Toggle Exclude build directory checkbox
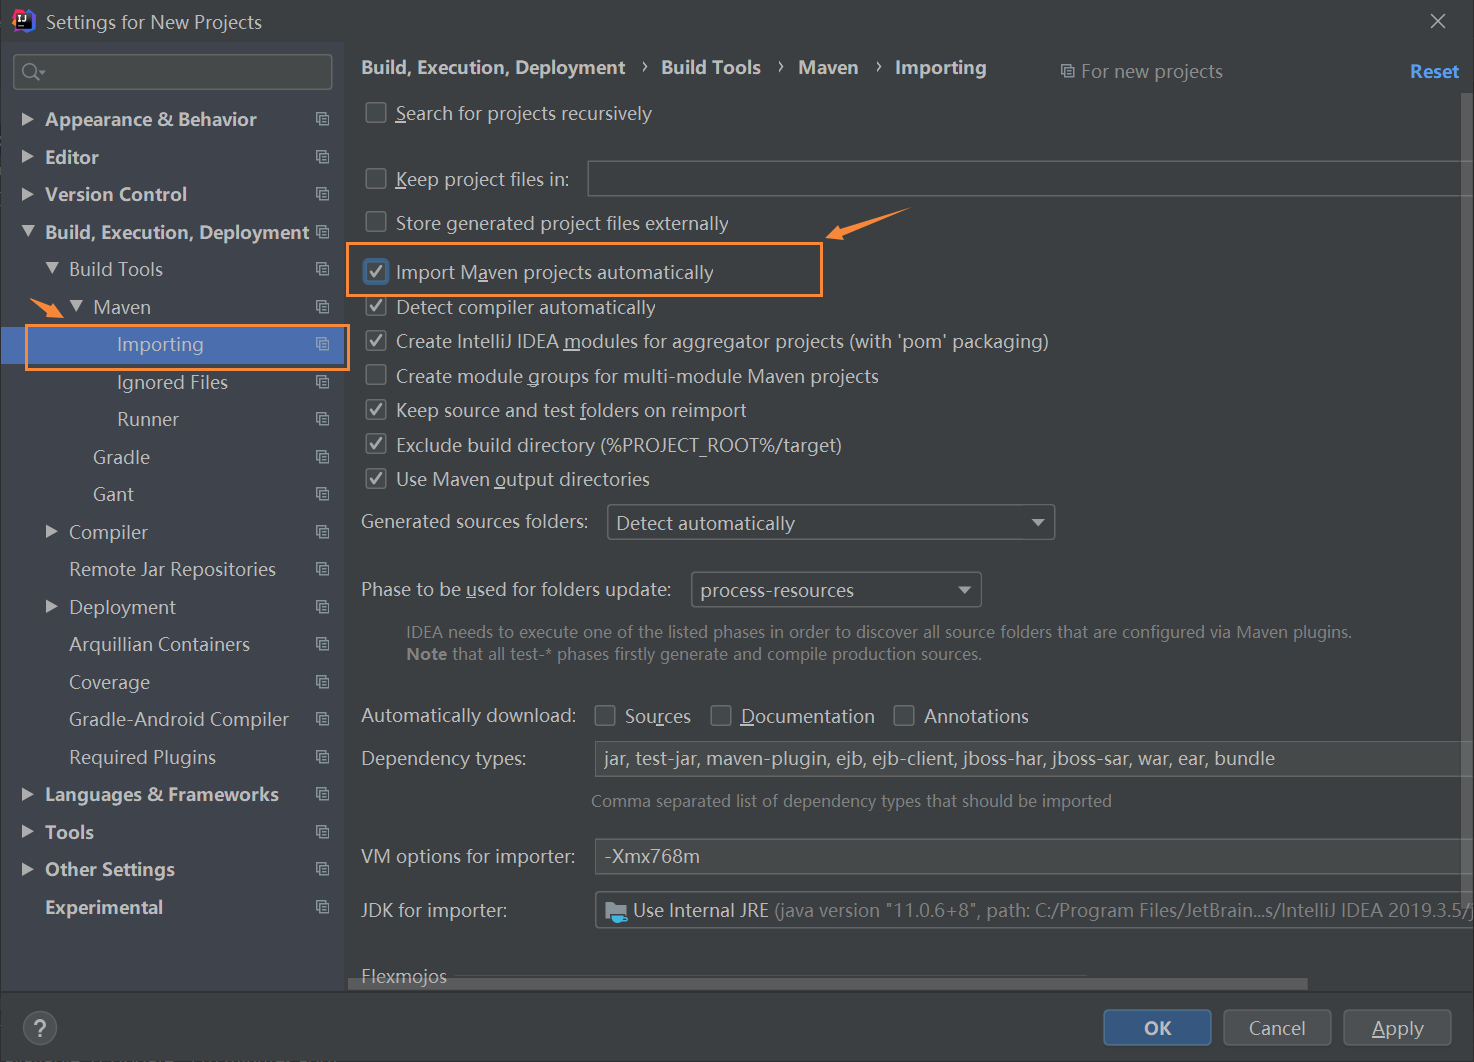This screenshot has width=1474, height=1062. point(376,444)
